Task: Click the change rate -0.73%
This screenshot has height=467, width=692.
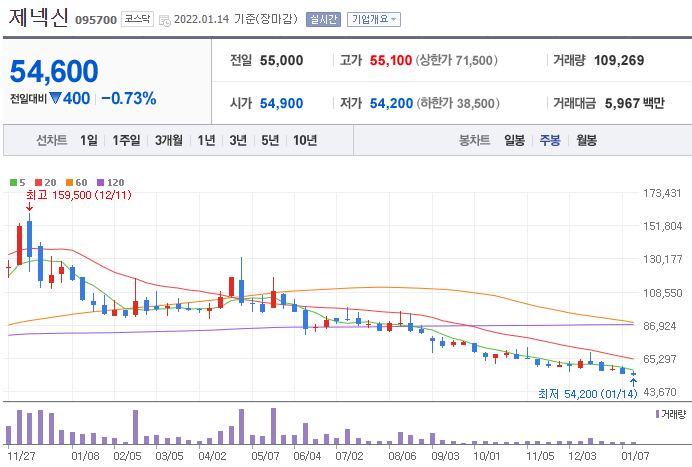Action: (x=128, y=98)
